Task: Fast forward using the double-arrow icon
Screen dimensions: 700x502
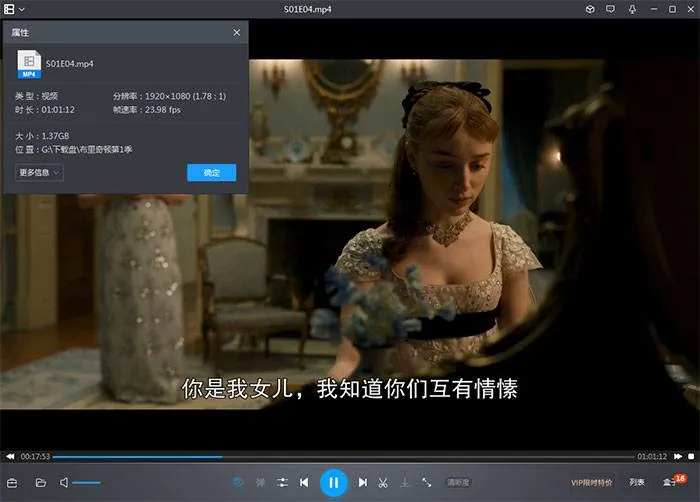Action: [x=678, y=456]
